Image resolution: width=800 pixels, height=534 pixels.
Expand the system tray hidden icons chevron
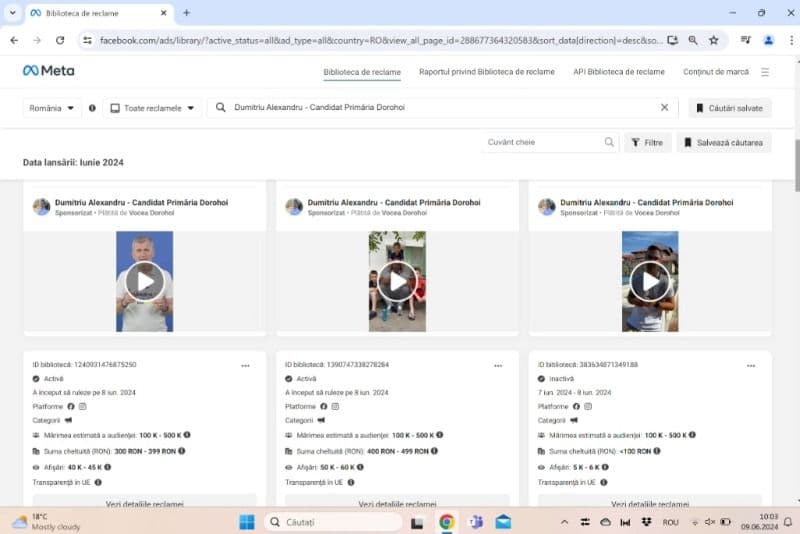tap(564, 522)
